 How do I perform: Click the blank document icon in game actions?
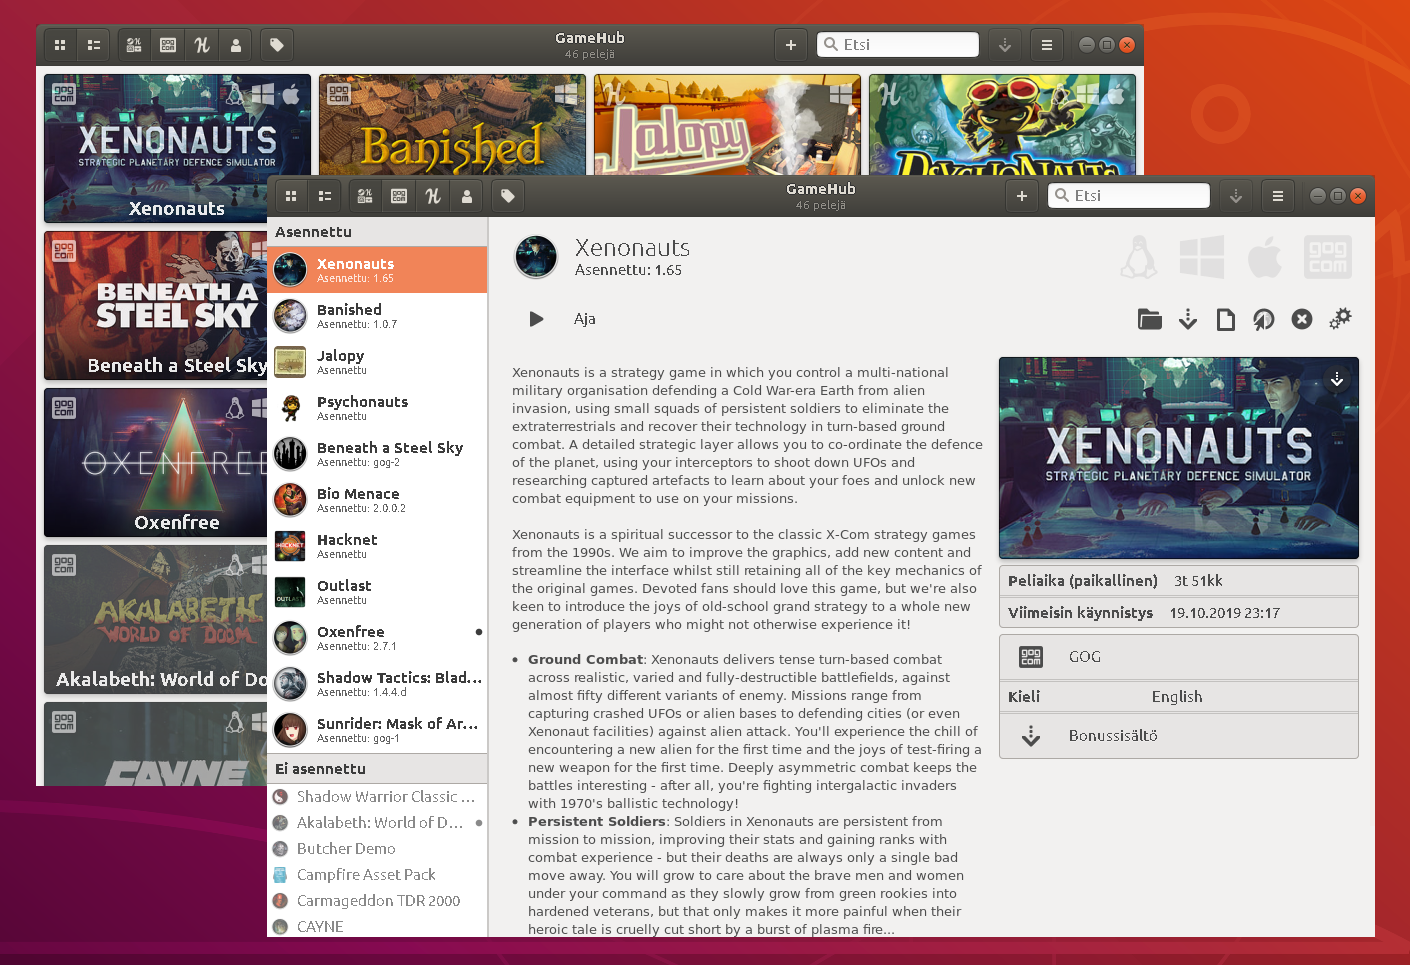click(1225, 319)
